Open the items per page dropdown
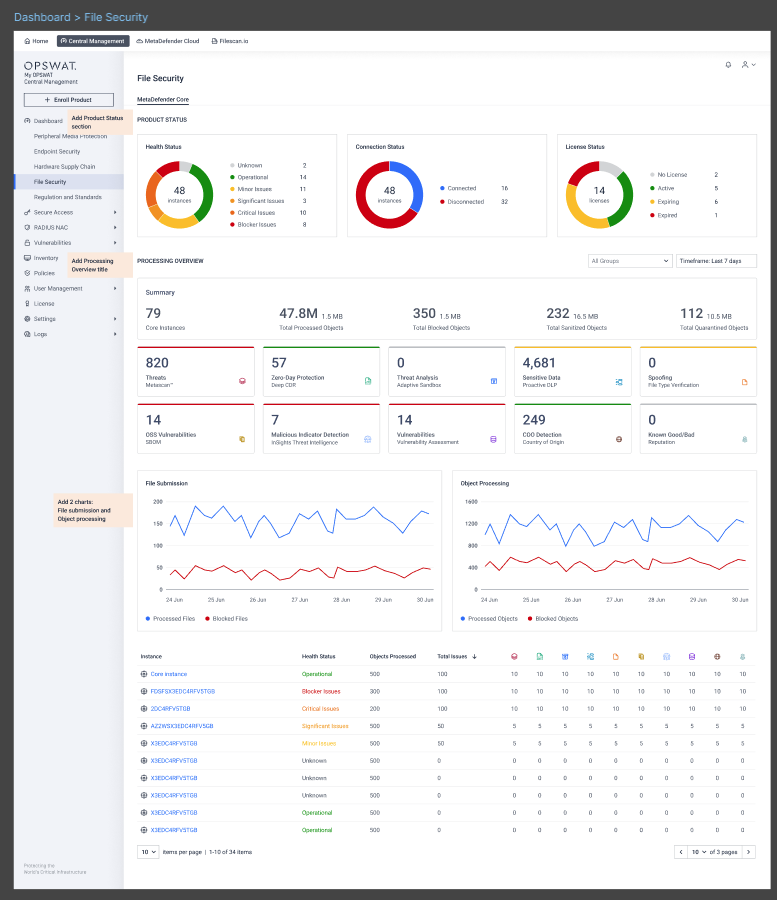This screenshot has height=900, width=777. click(x=148, y=852)
